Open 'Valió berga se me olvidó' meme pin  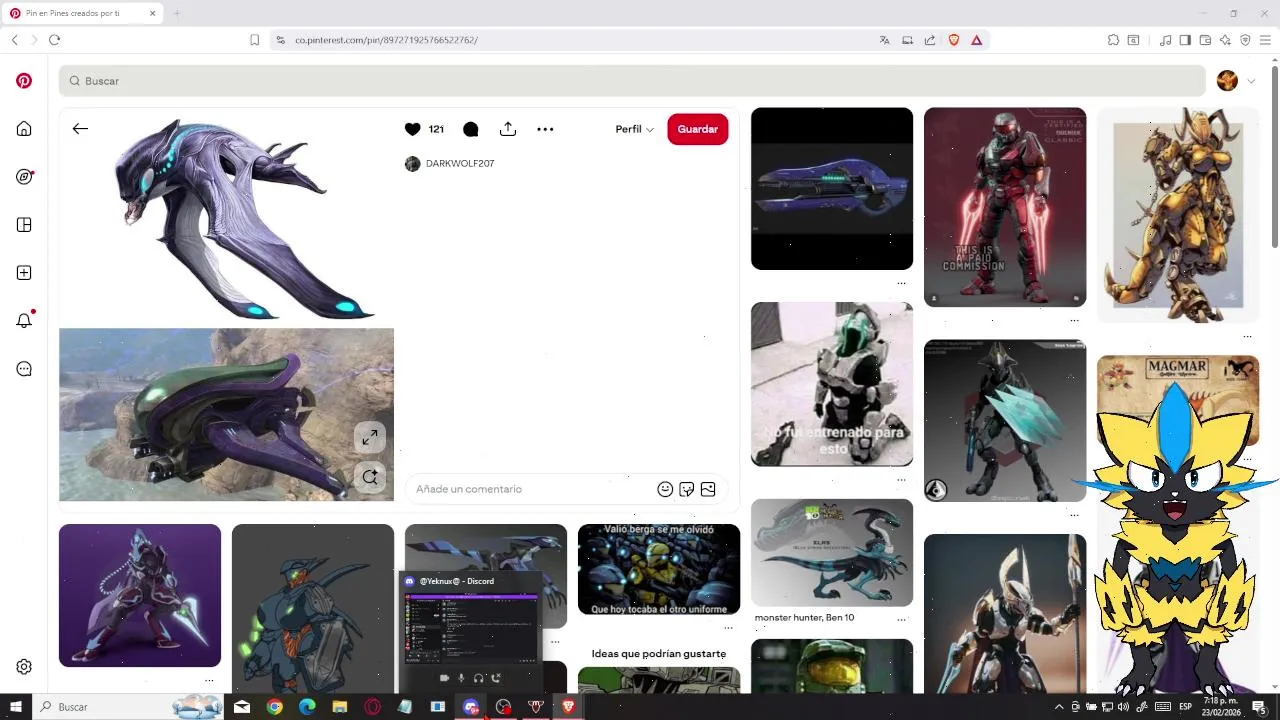(659, 569)
